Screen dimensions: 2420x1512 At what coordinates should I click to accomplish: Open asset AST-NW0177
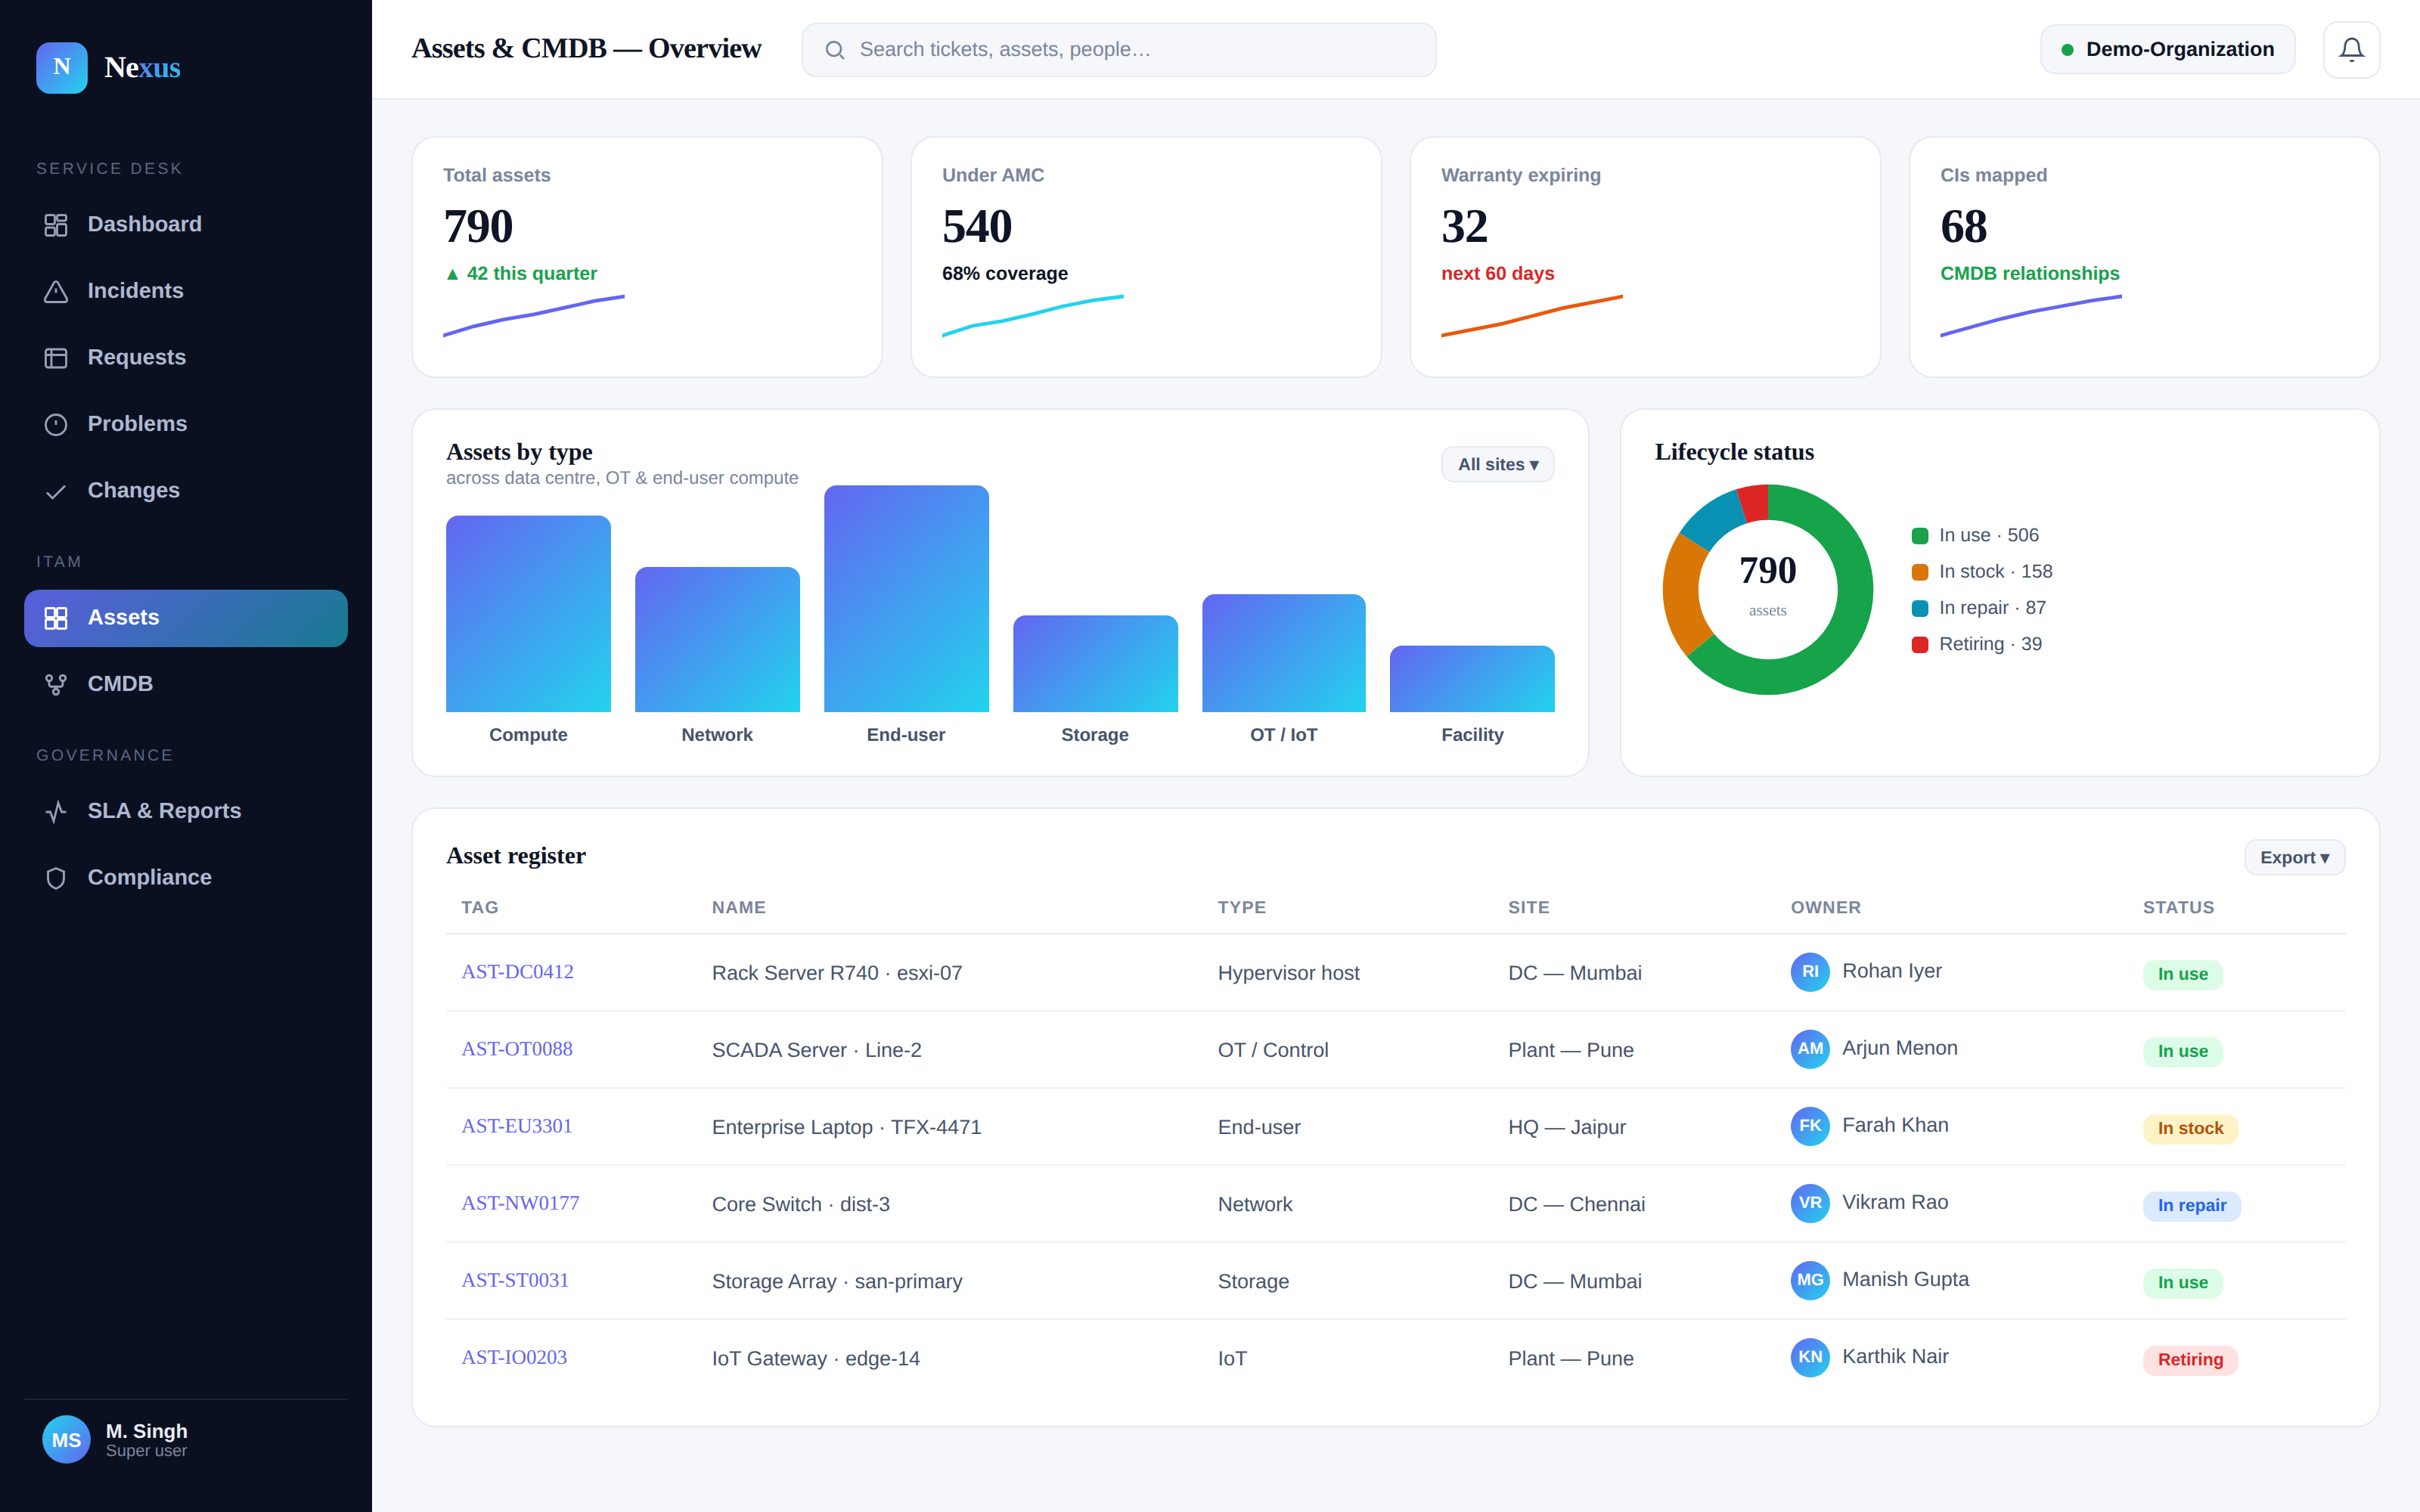coord(520,1202)
